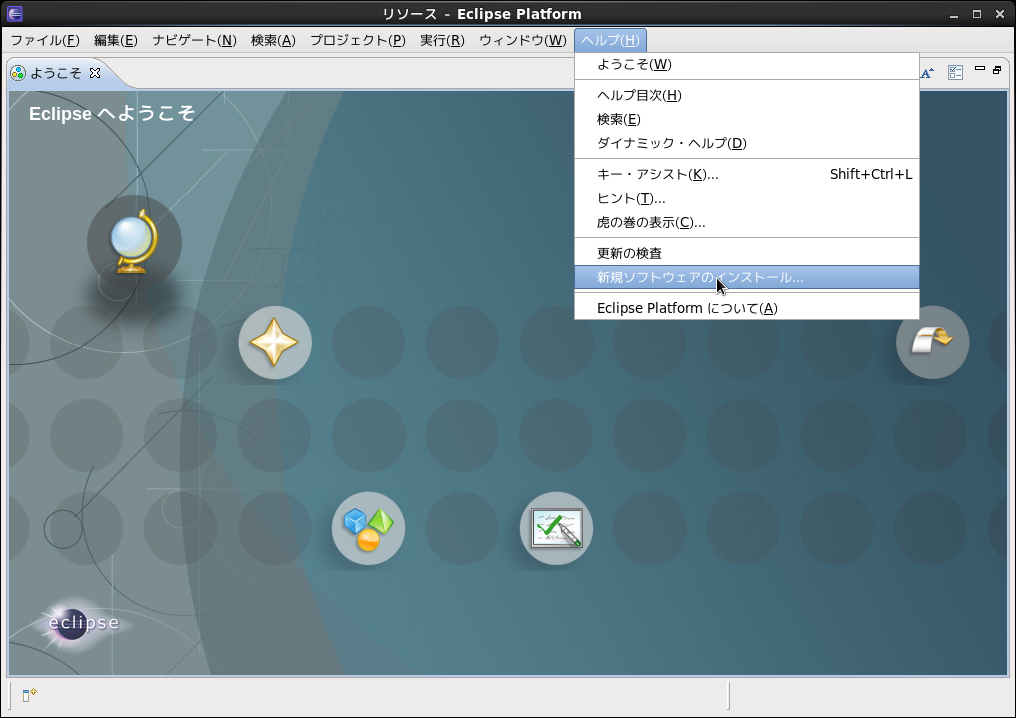The height and width of the screenshot is (718, 1016).
Task: Open the 検索(A) menu
Action: point(273,40)
